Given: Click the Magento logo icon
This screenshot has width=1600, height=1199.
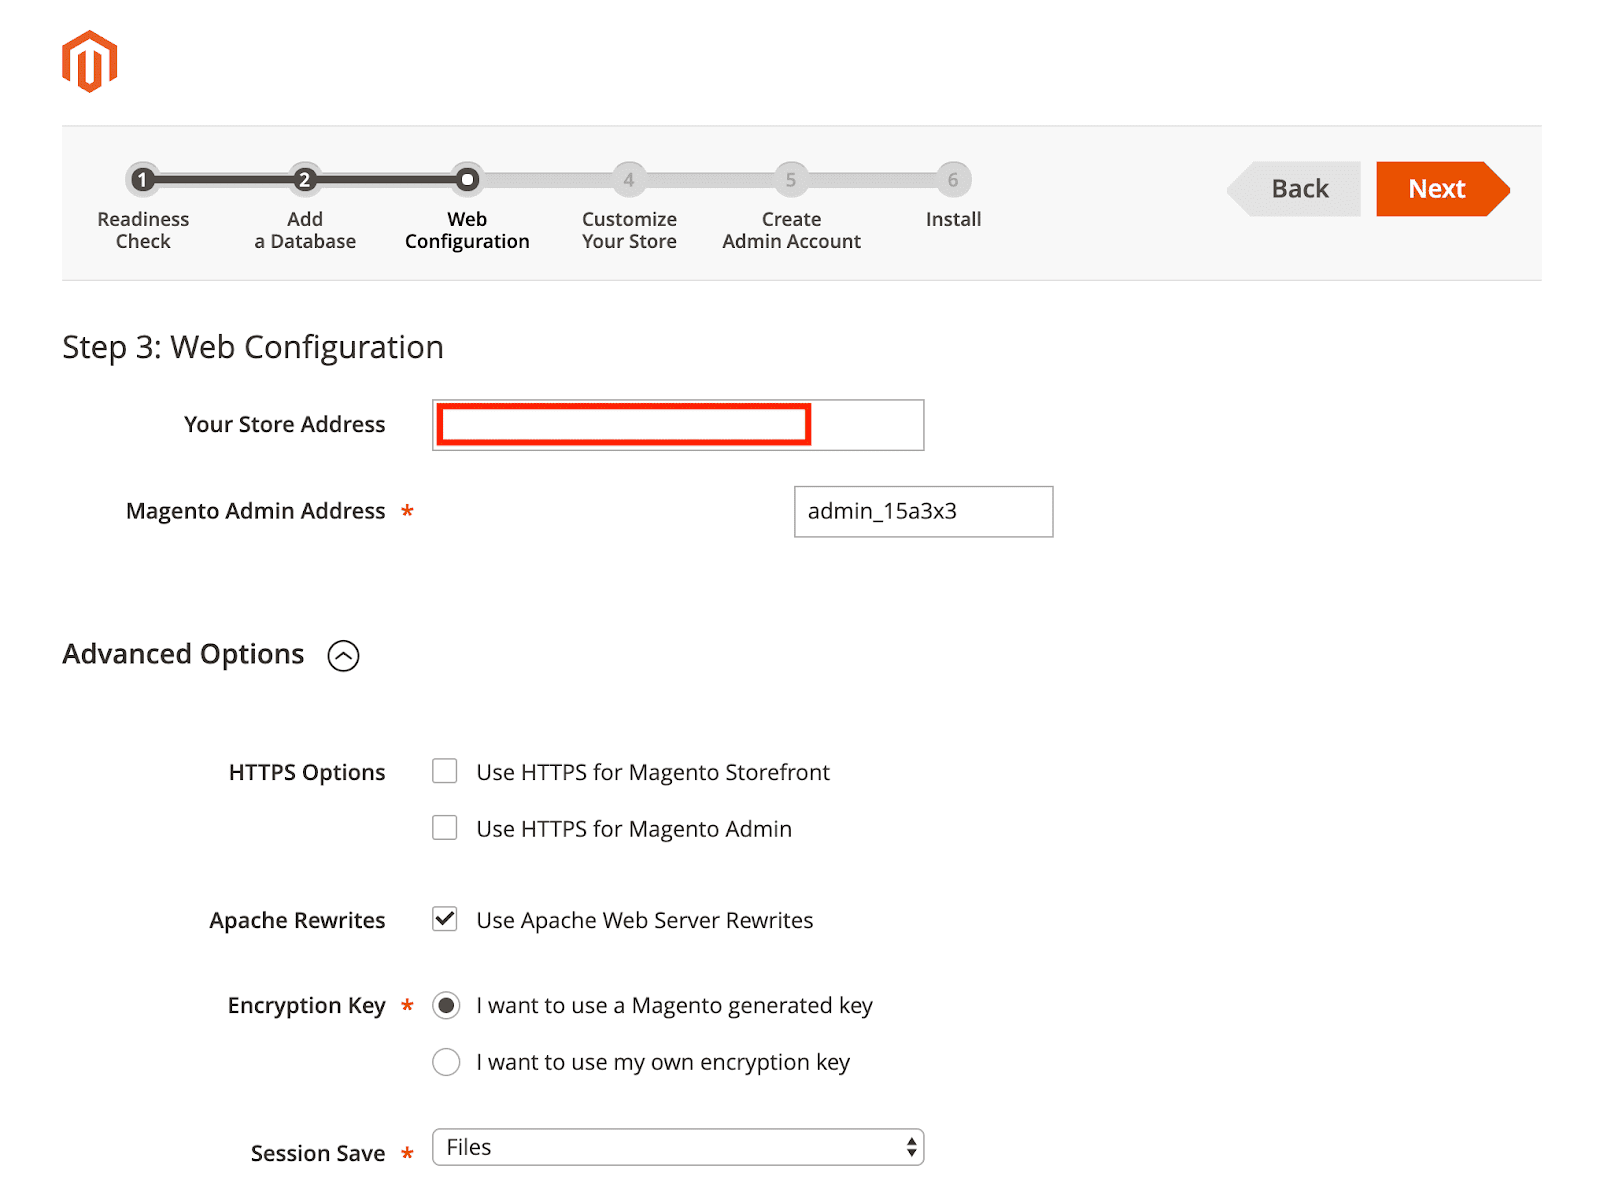Looking at the screenshot, I should (90, 62).
